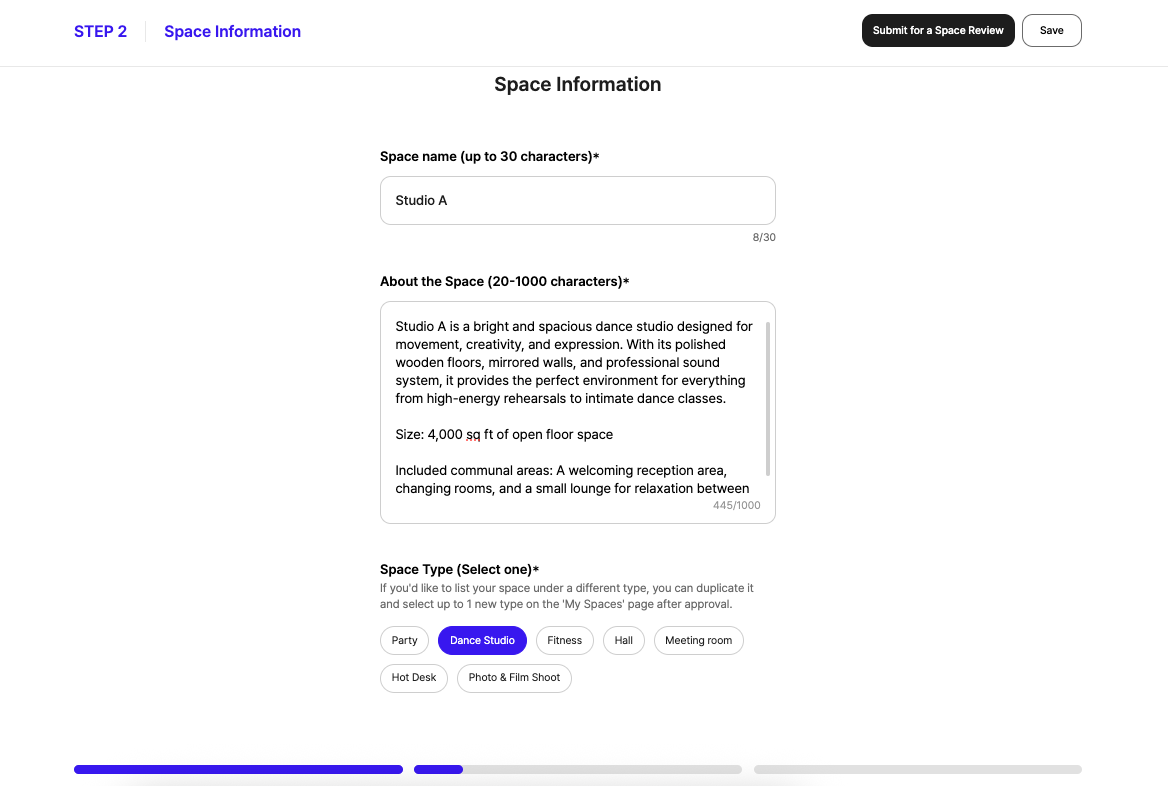Viewport: 1168px width, 786px height.
Task: Click second partially filled progress segment
Action: tap(578, 769)
